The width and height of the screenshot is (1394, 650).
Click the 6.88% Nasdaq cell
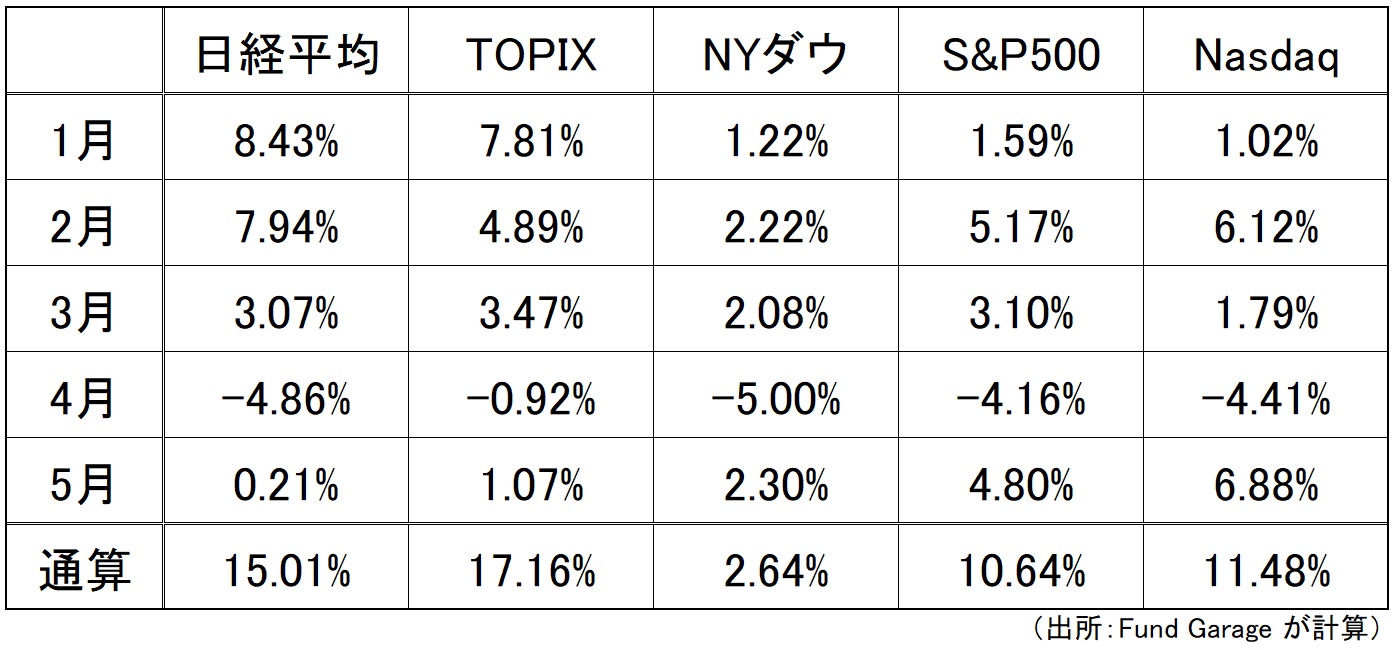tap(1266, 487)
